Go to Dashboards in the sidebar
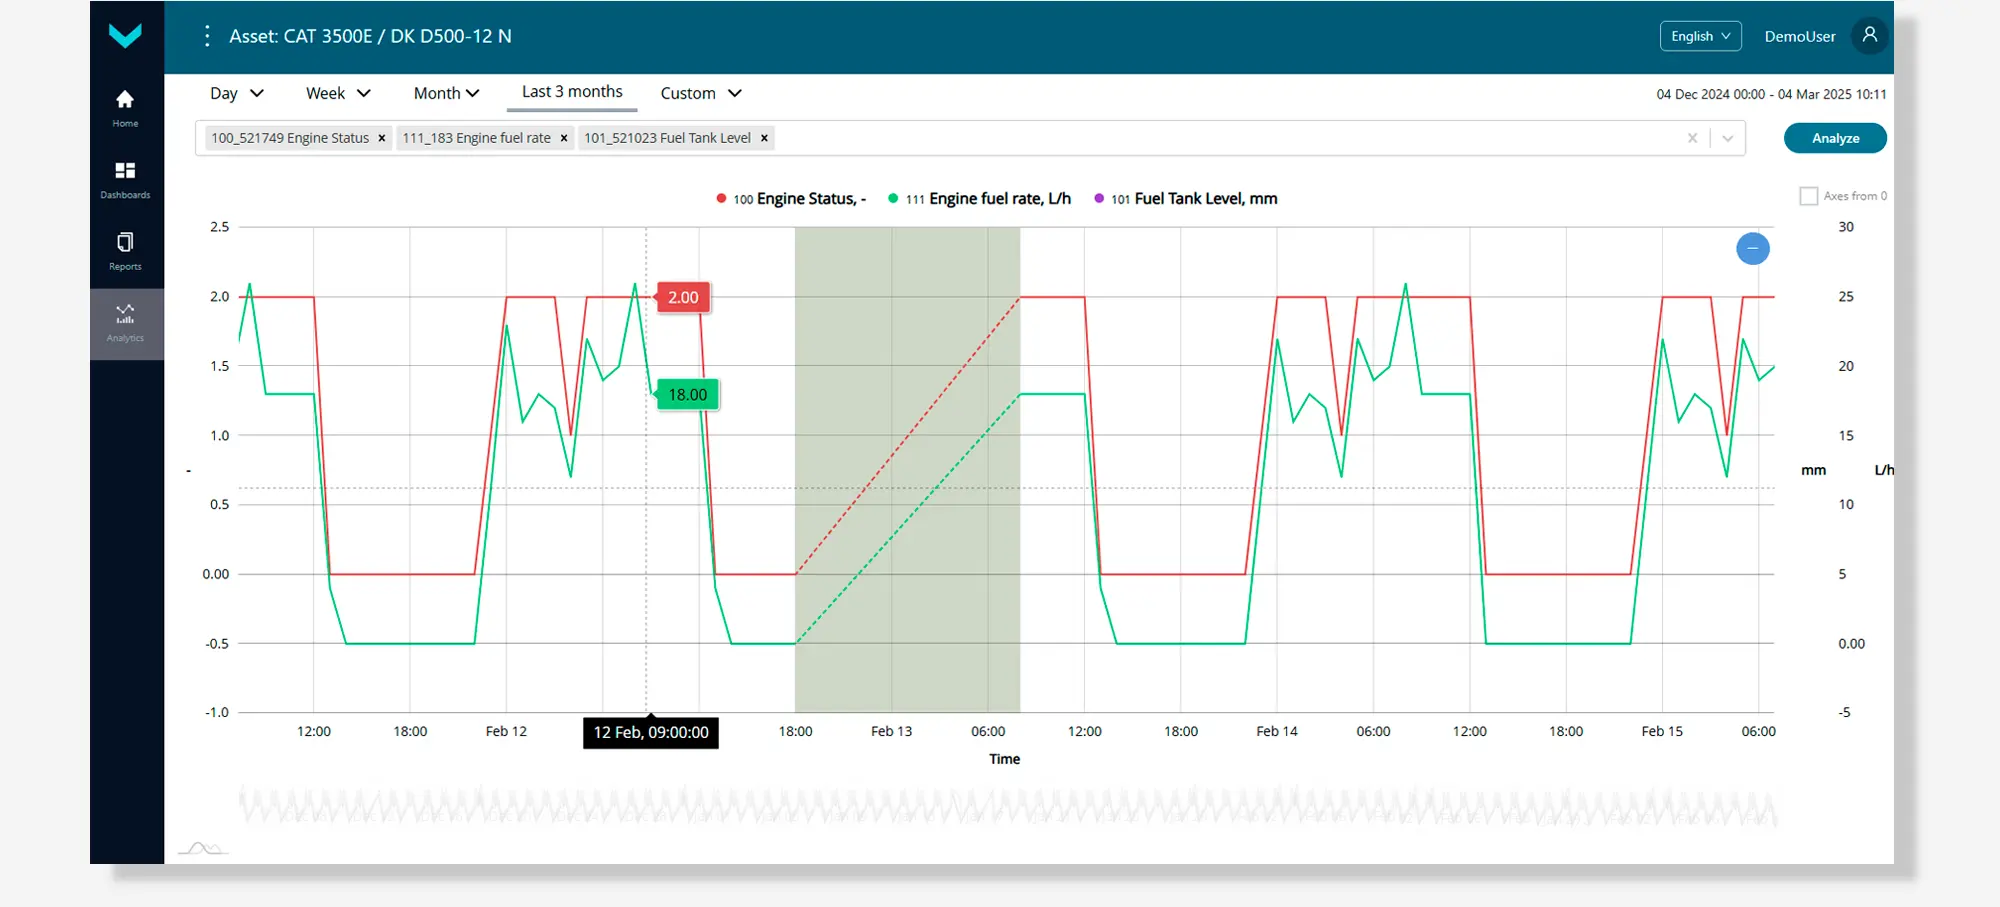Screen dimensions: 2000x907 125,179
